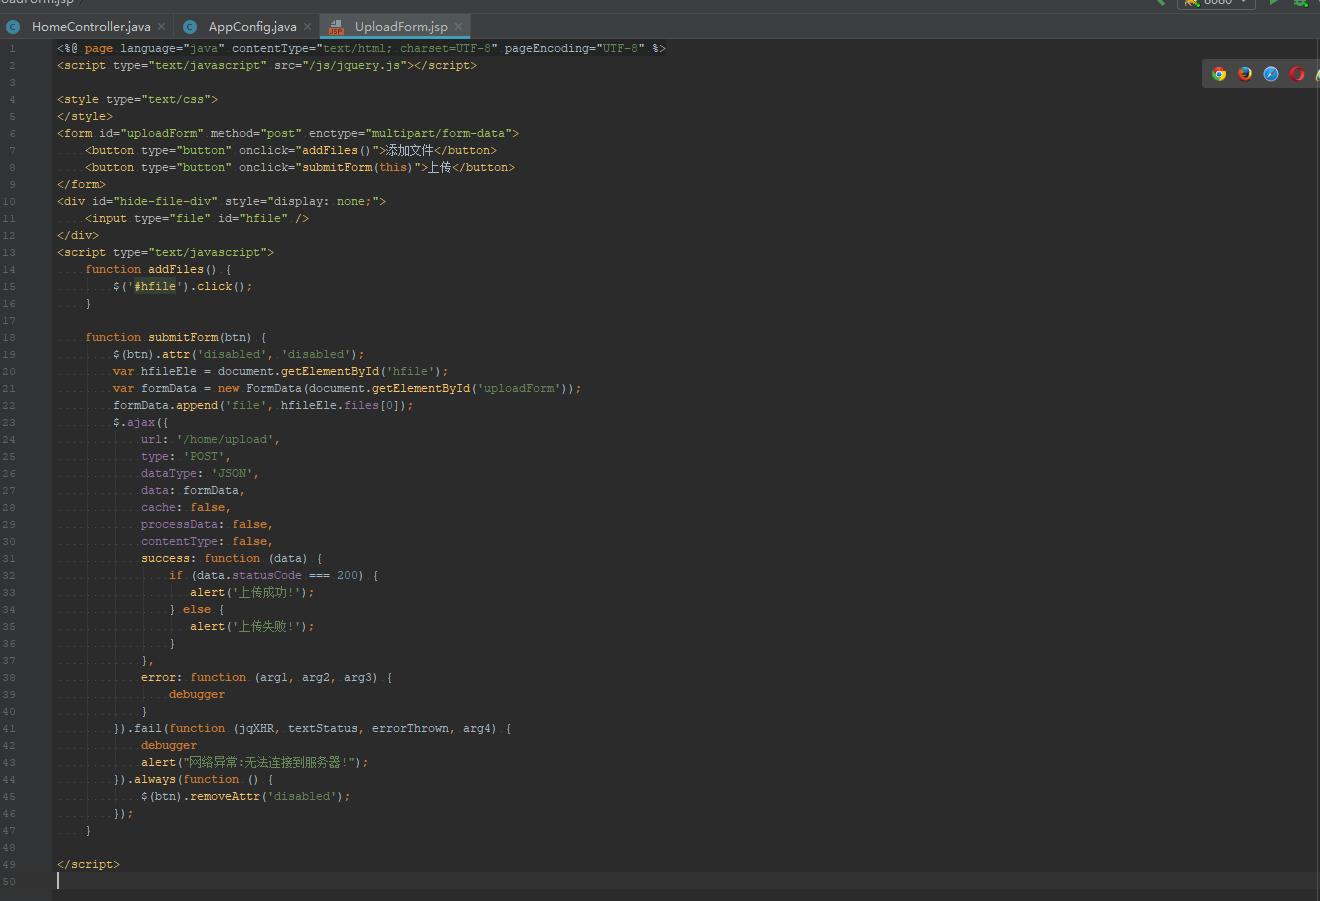Open in Chrome browser icon
1320x901 pixels.
[1219, 74]
